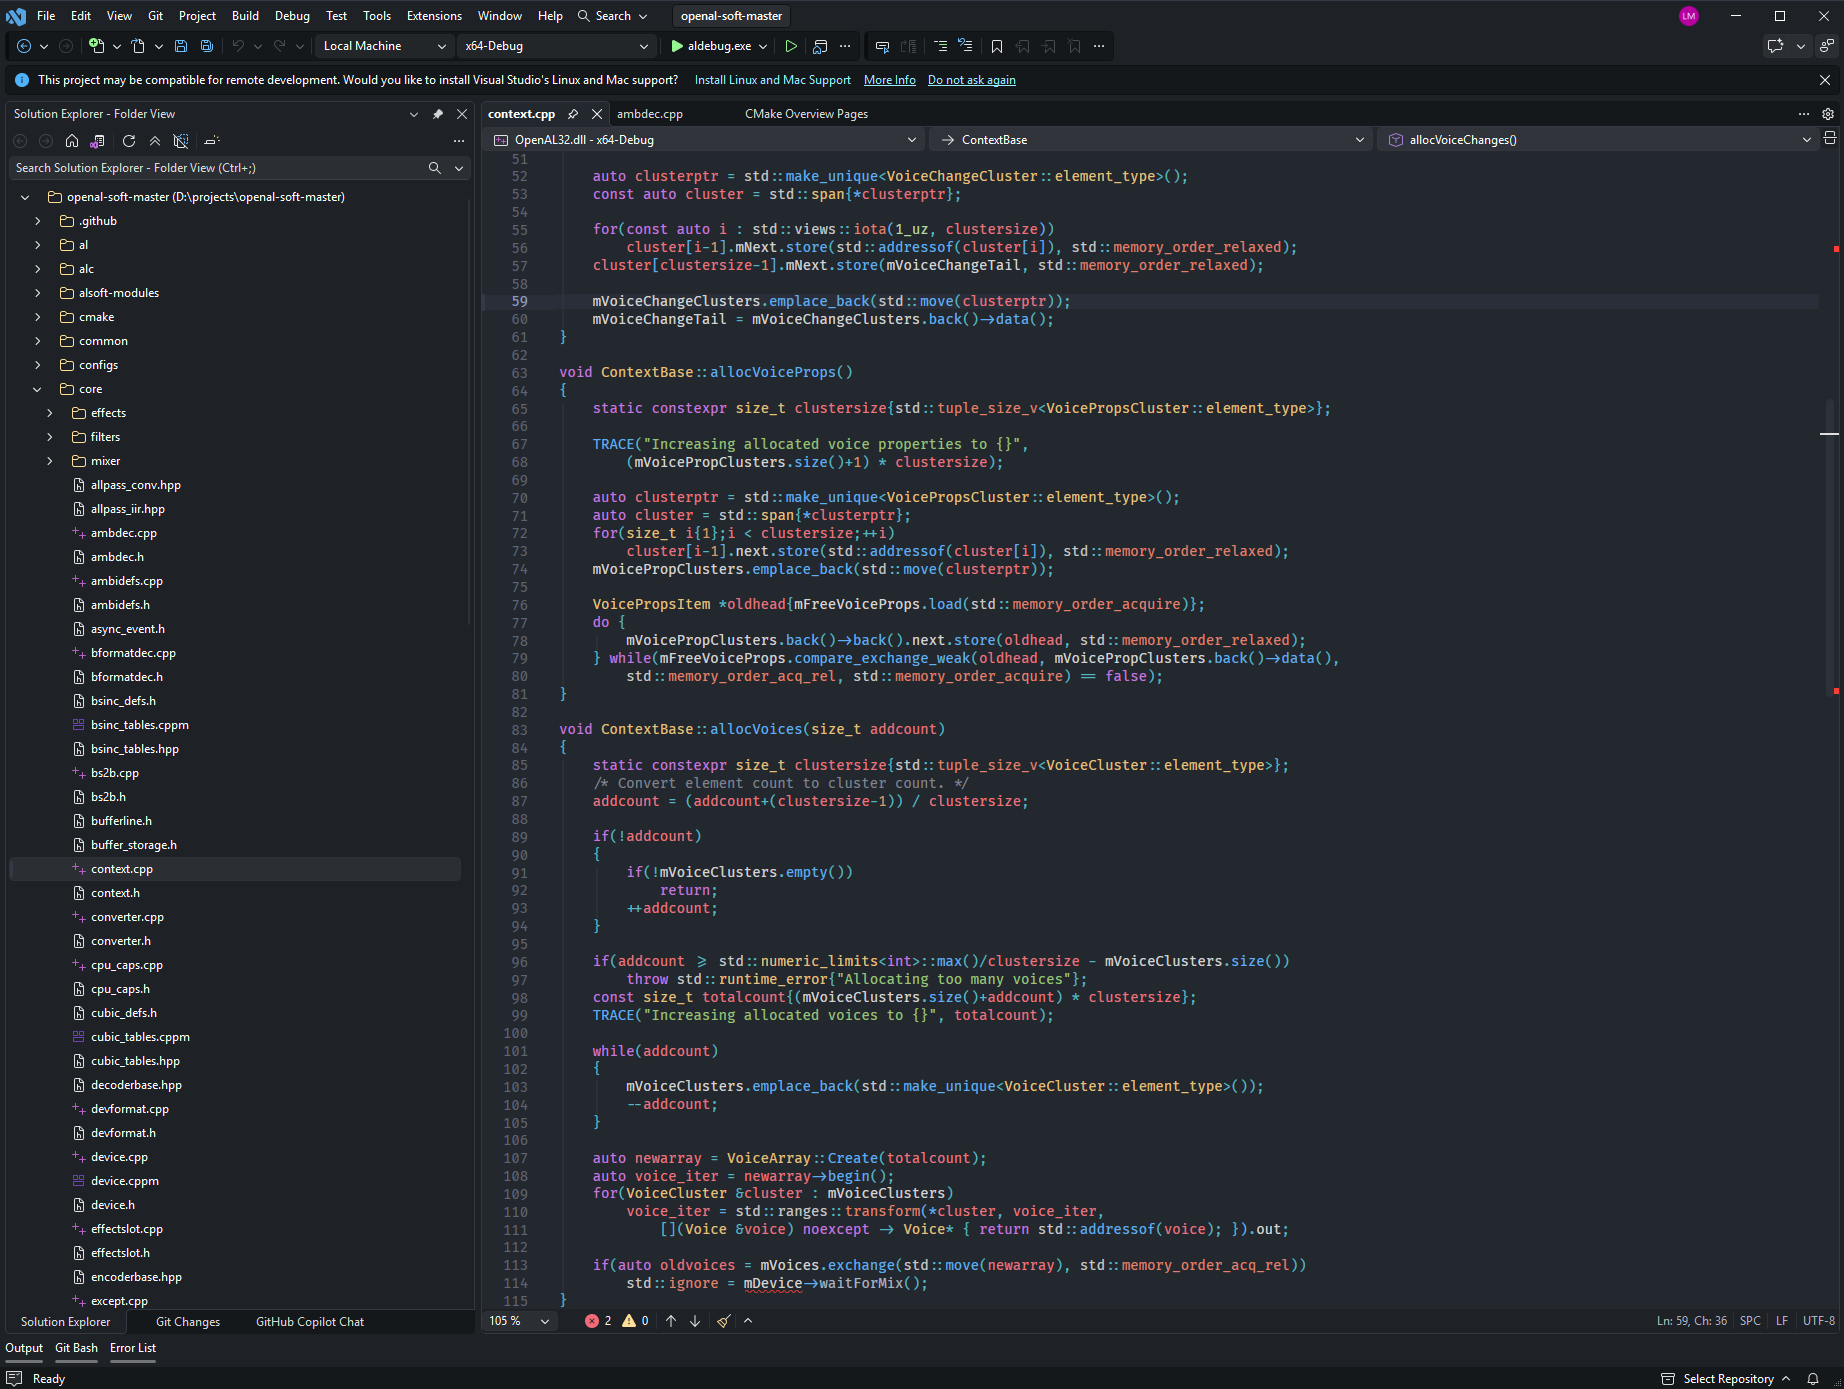
Task: Collapse the core folder
Action: (x=38, y=389)
